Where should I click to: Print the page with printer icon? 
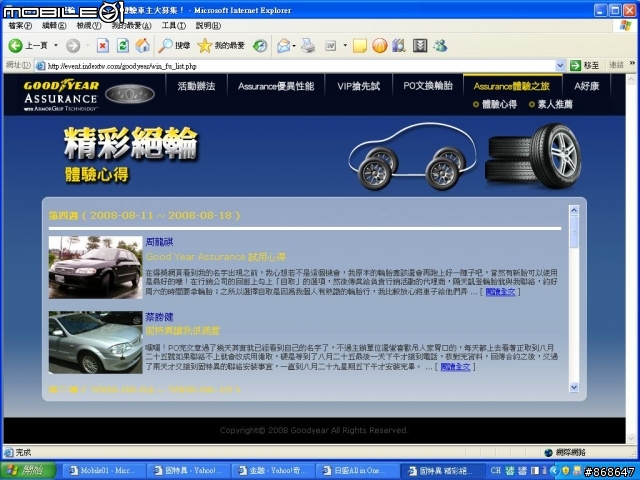pyautogui.click(x=308, y=45)
